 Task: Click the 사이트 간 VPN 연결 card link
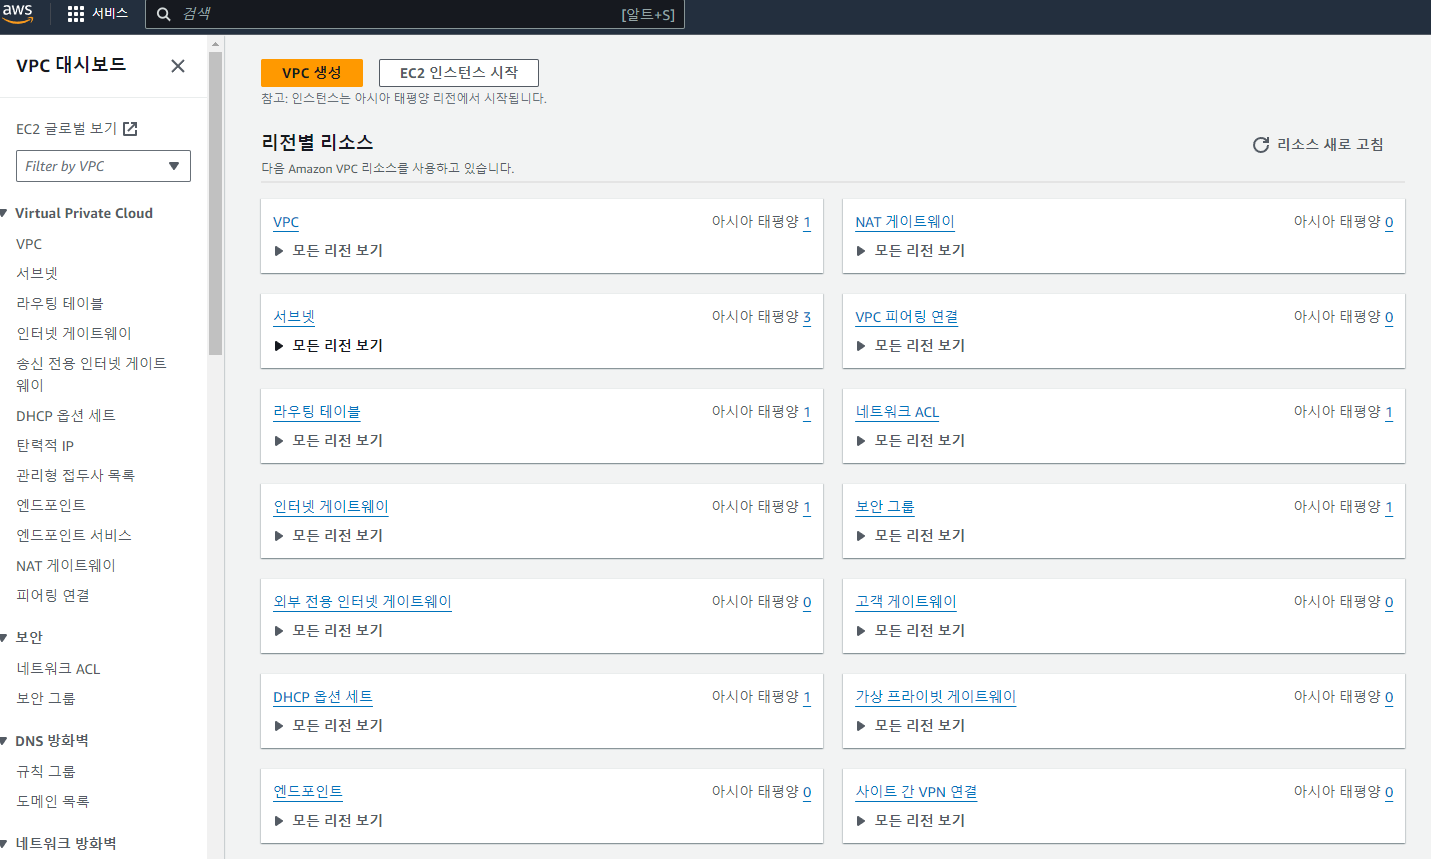[x=916, y=792]
